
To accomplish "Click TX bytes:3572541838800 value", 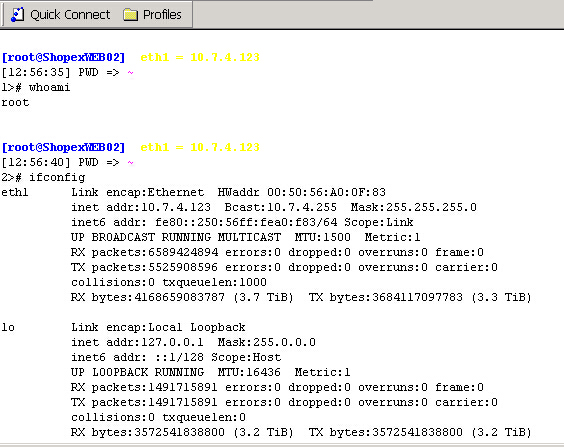I will tap(386, 432).
